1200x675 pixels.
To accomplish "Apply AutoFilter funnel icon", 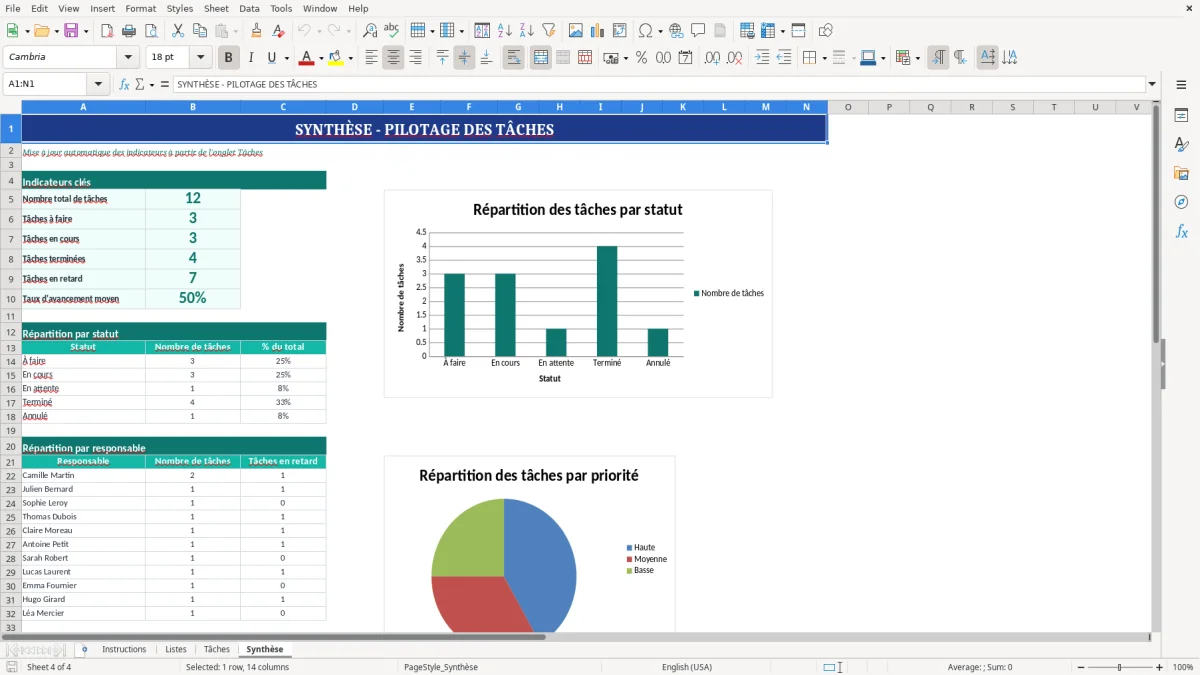I will (x=548, y=31).
